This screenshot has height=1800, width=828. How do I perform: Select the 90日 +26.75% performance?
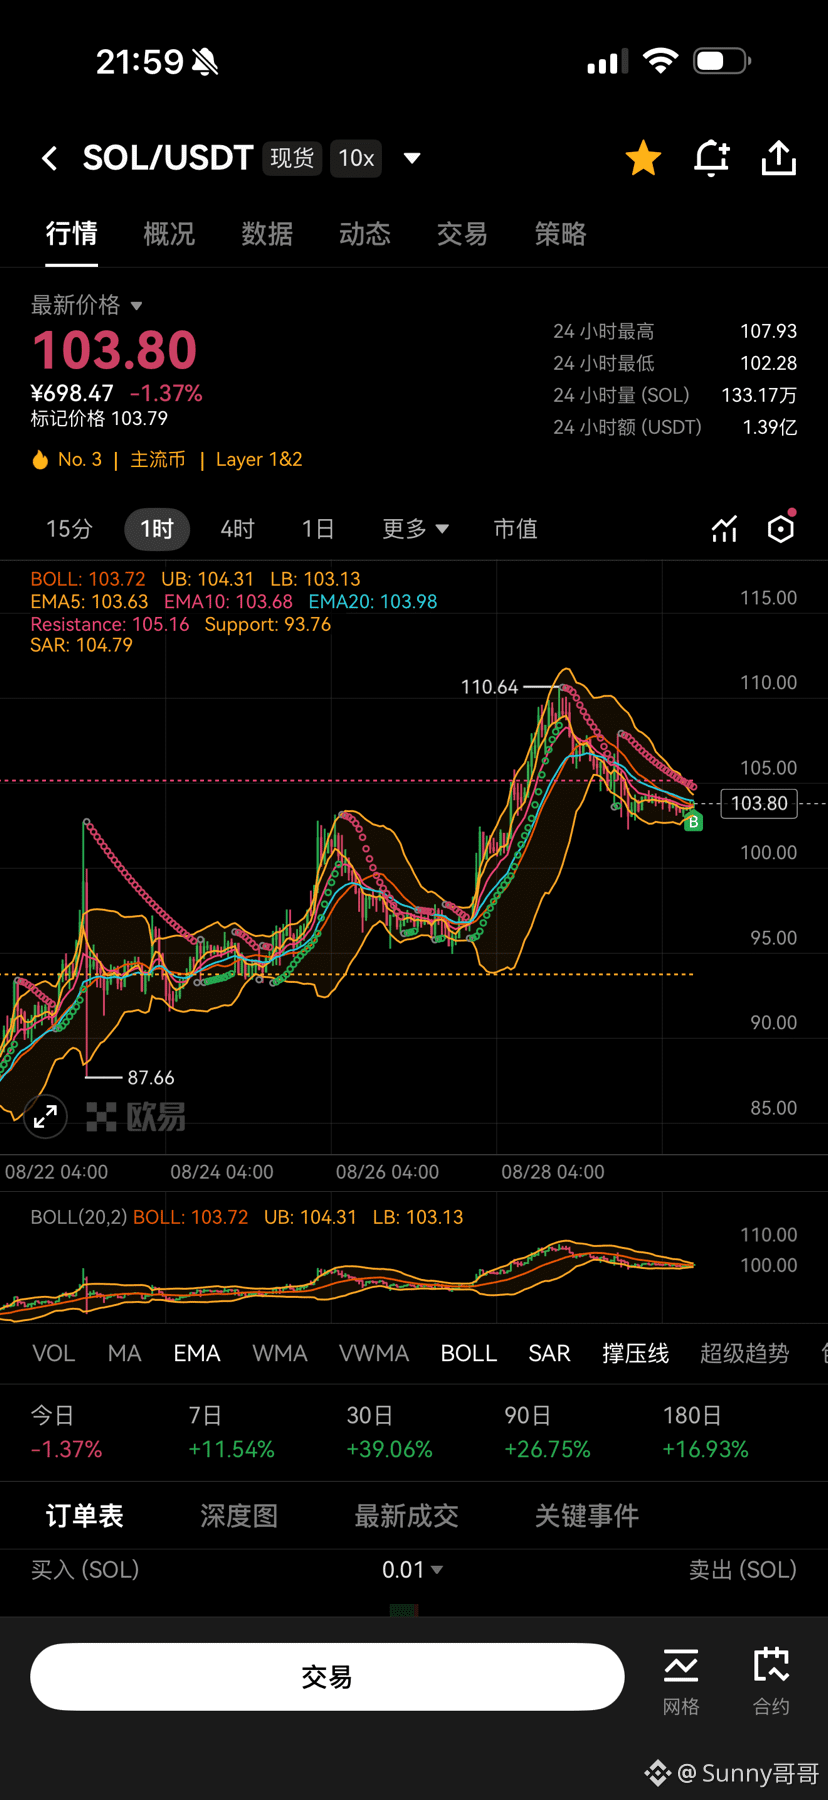547,1432
